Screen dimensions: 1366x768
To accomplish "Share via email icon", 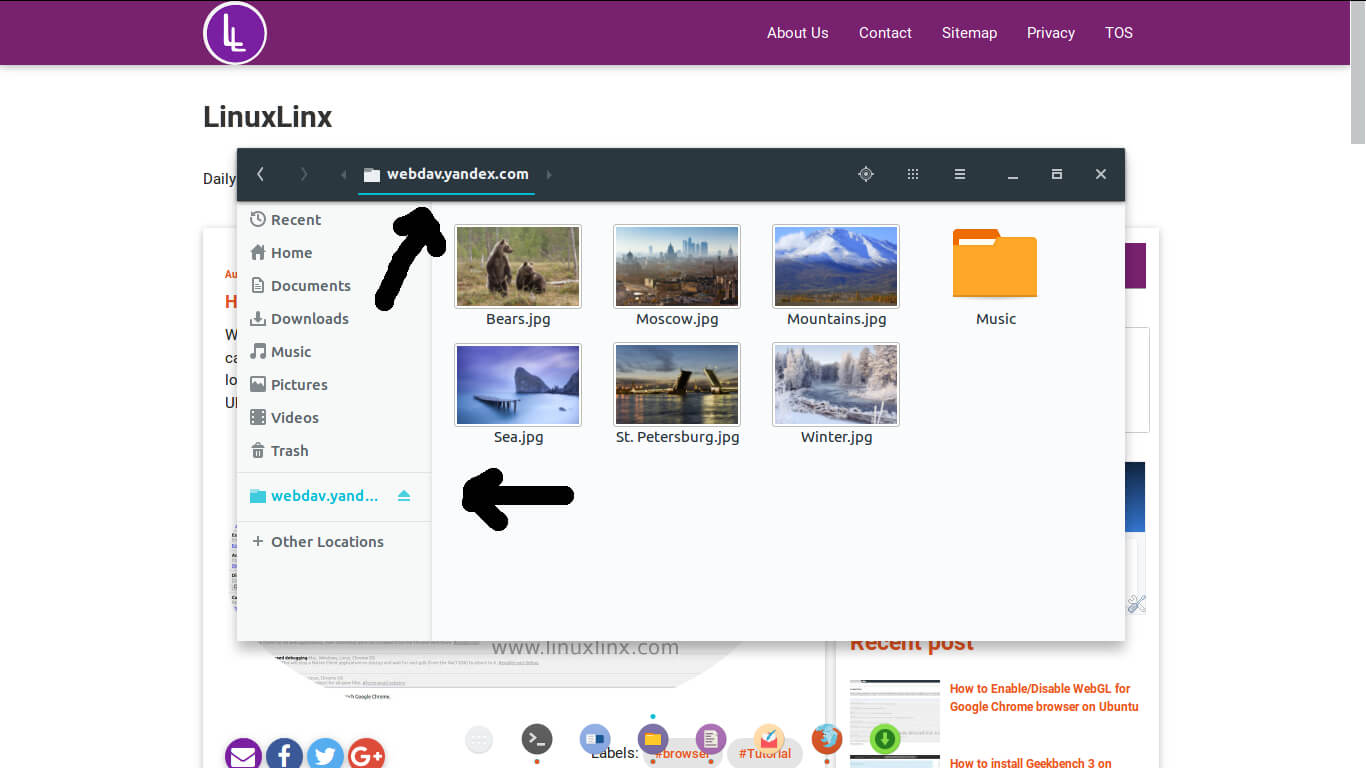I will pyautogui.click(x=243, y=755).
